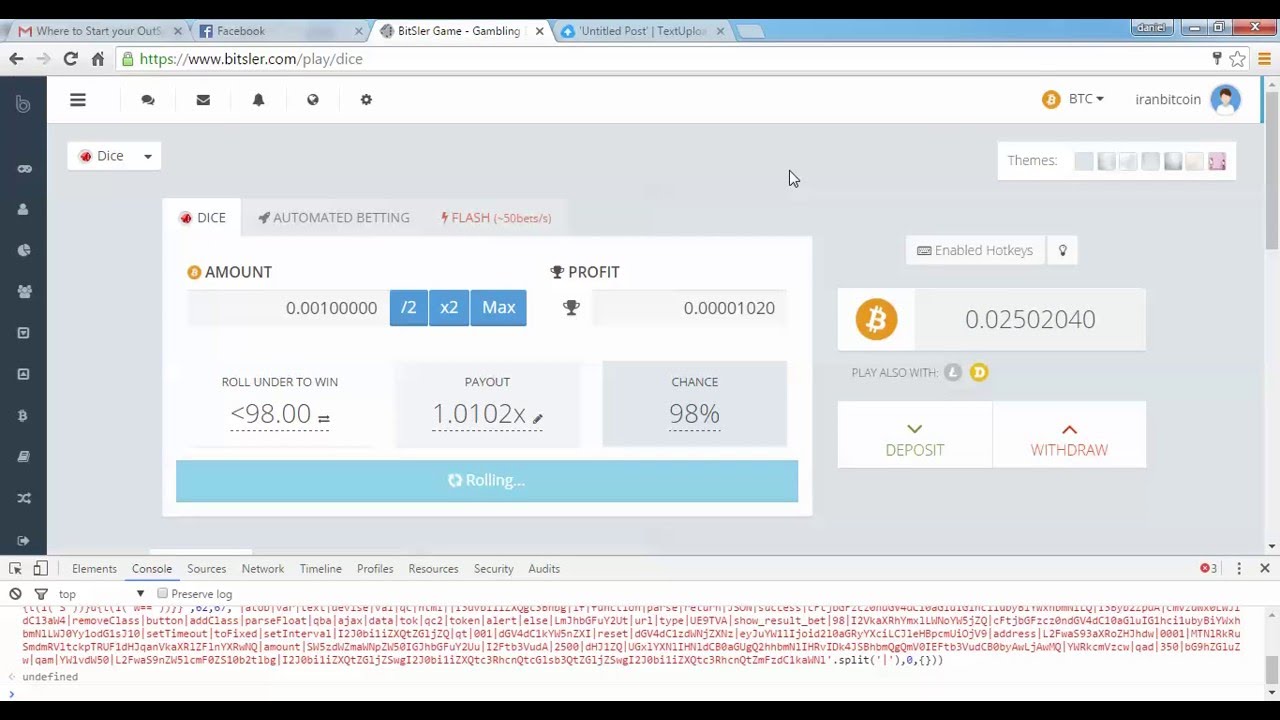This screenshot has height=720, width=1280.
Task: Open the chat bubbles icon
Action: pos(148,100)
